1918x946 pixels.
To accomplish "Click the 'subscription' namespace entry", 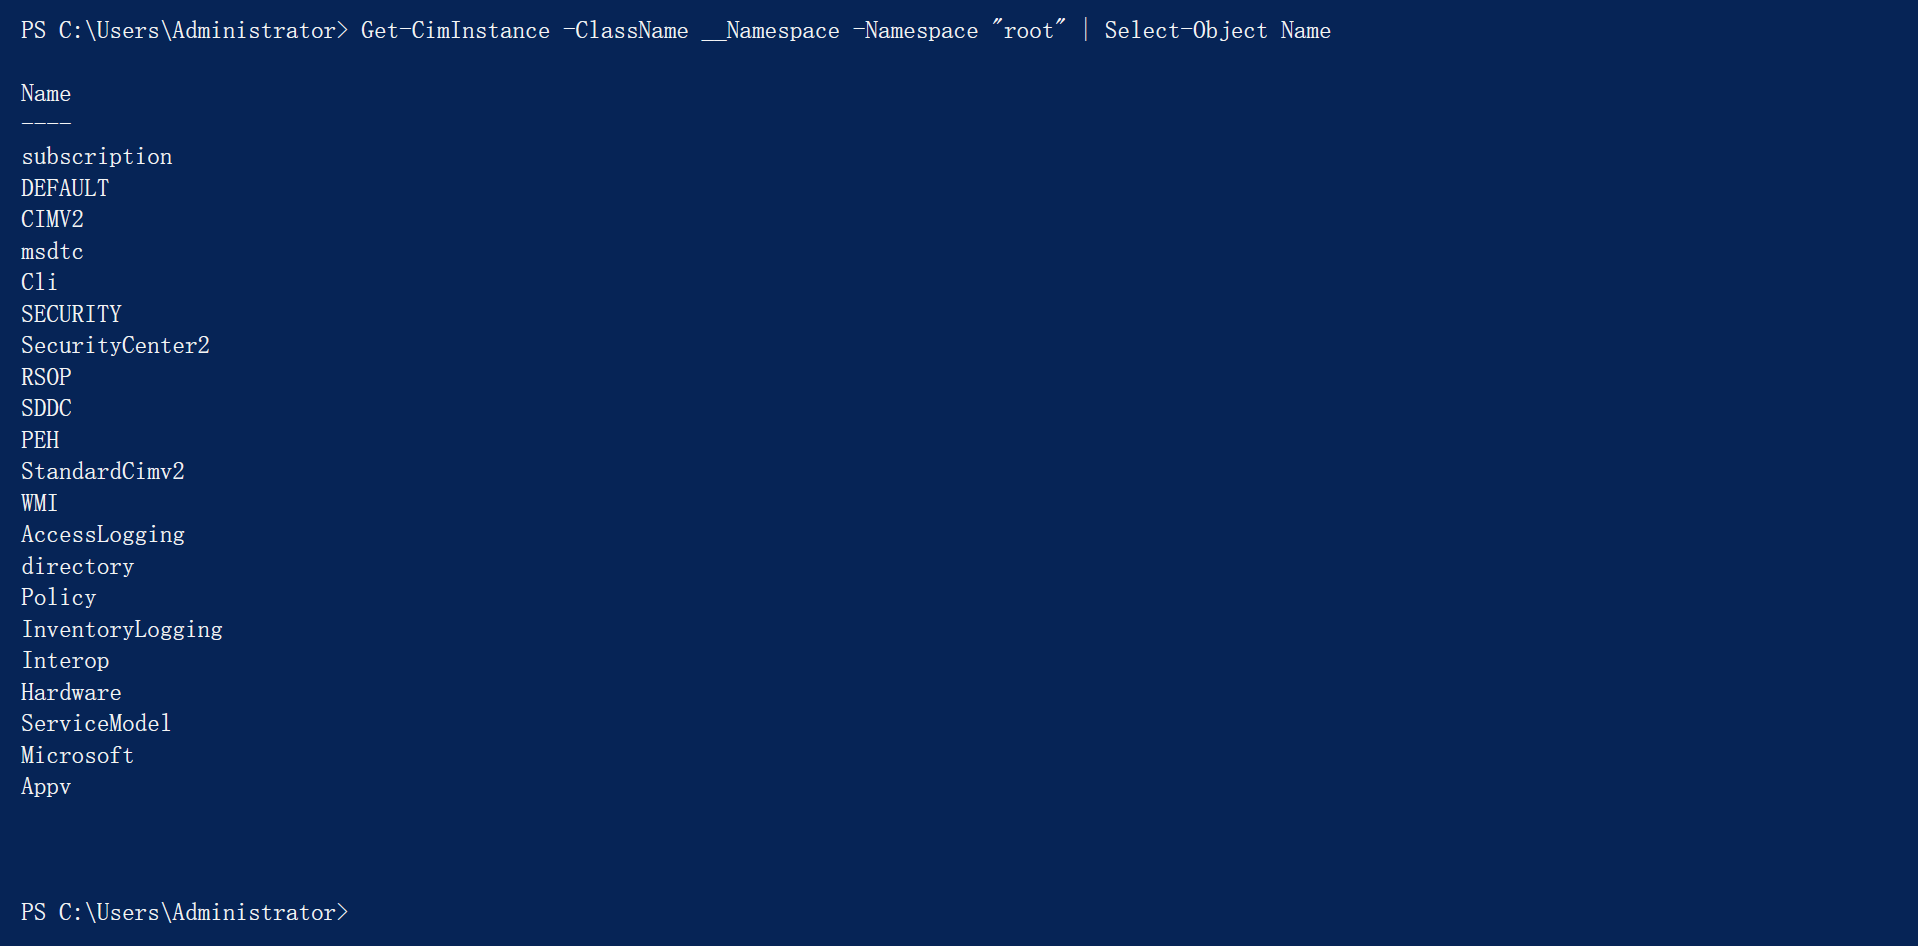I will (x=97, y=157).
